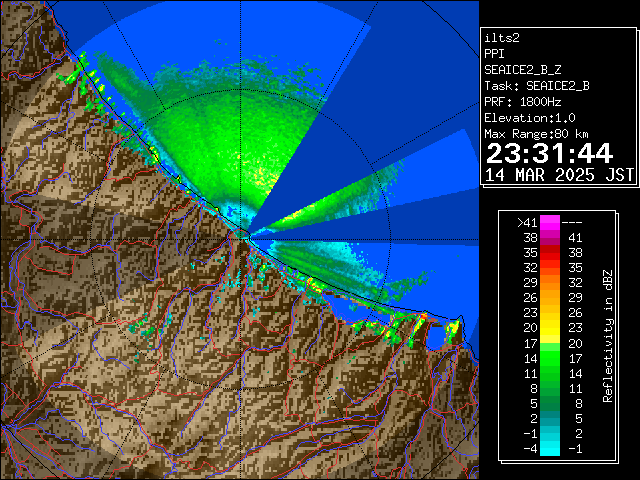Click the SEAICE2_B_Z product name
Image resolution: width=640 pixels, height=480 pixels.
(522, 70)
